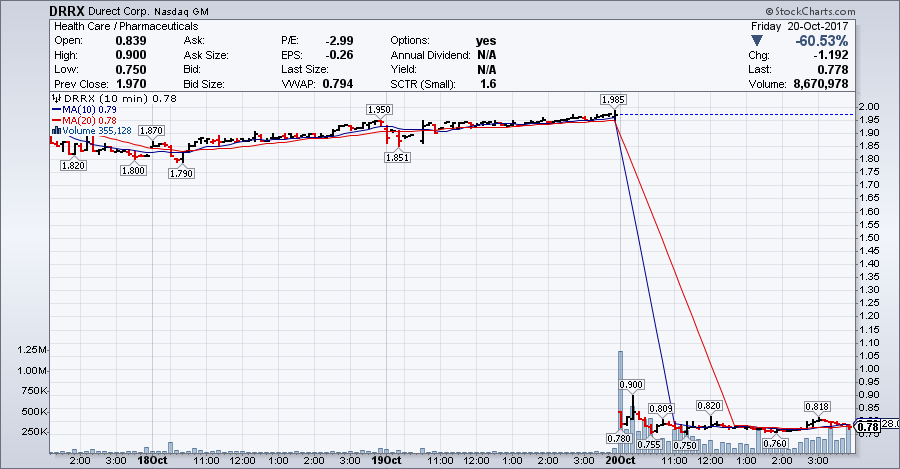Click the 1.851 low price annotation

397,157
